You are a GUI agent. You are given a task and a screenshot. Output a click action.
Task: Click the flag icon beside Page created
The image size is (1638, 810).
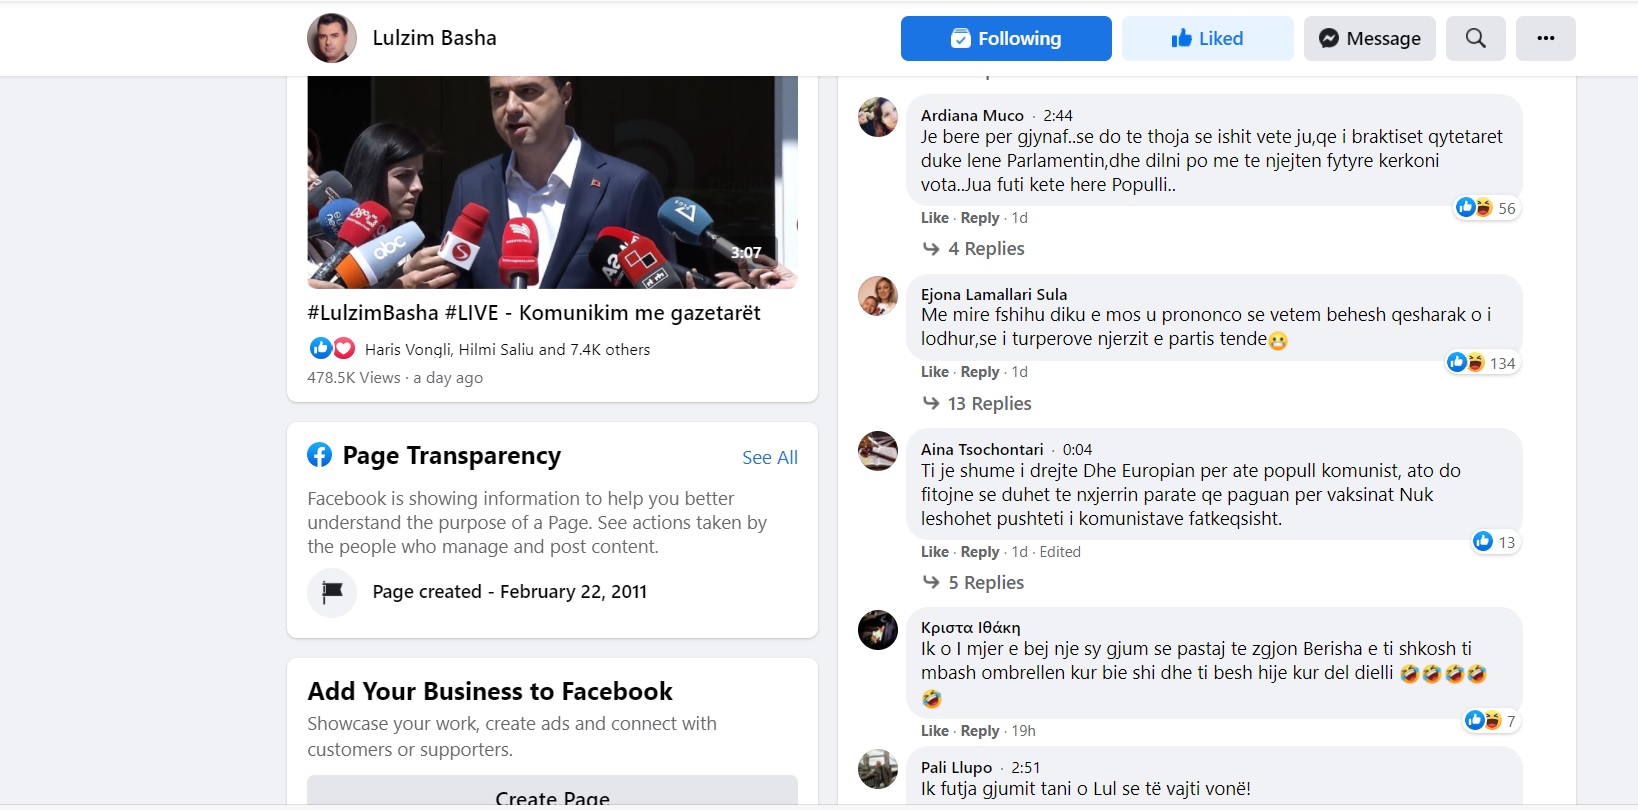tap(332, 592)
